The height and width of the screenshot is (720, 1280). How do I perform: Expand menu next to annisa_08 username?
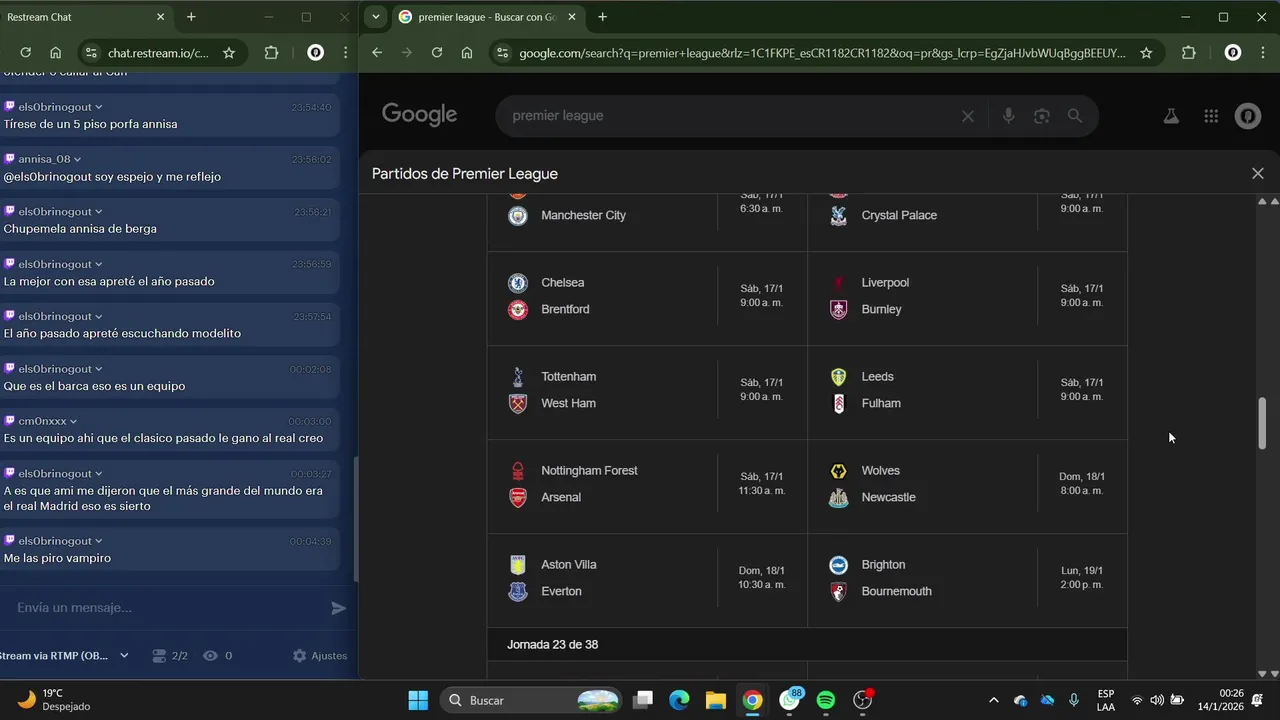tap(77, 159)
